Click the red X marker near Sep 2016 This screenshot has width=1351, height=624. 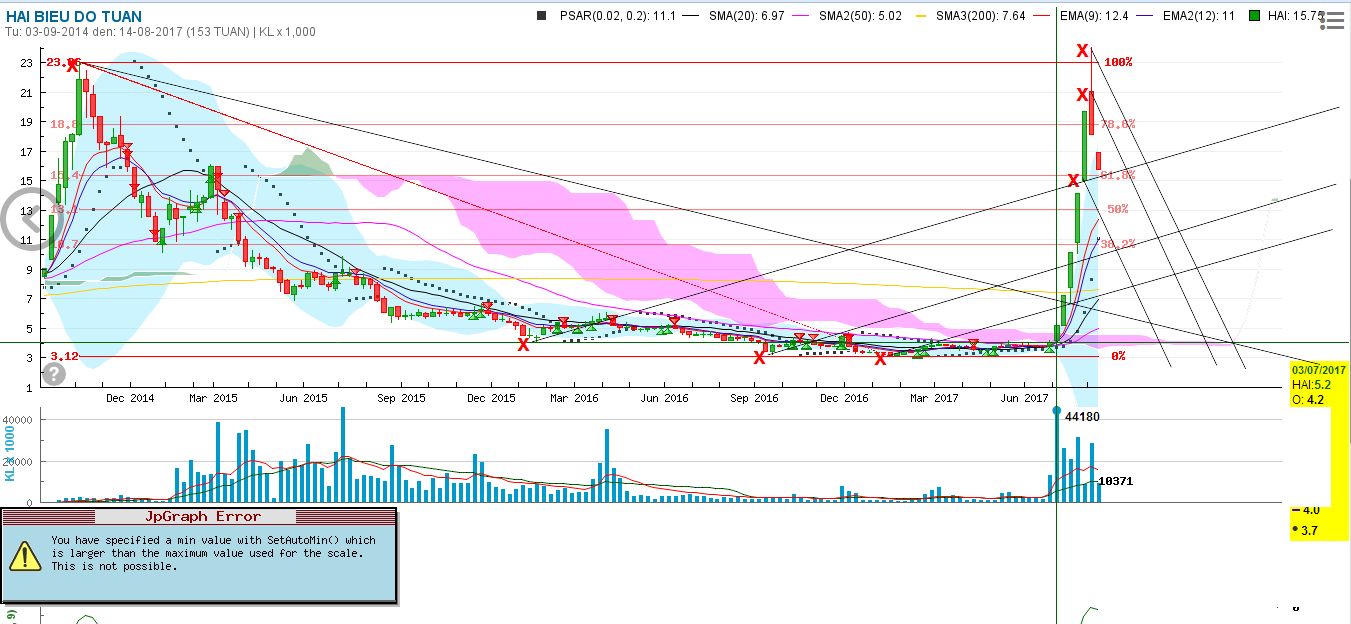[759, 357]
